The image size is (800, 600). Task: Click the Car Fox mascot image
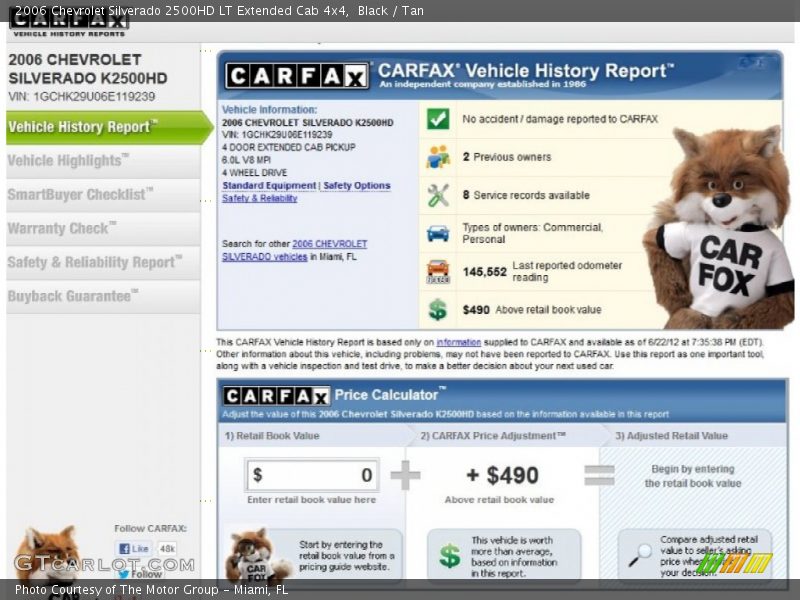[x=722, y=230]
